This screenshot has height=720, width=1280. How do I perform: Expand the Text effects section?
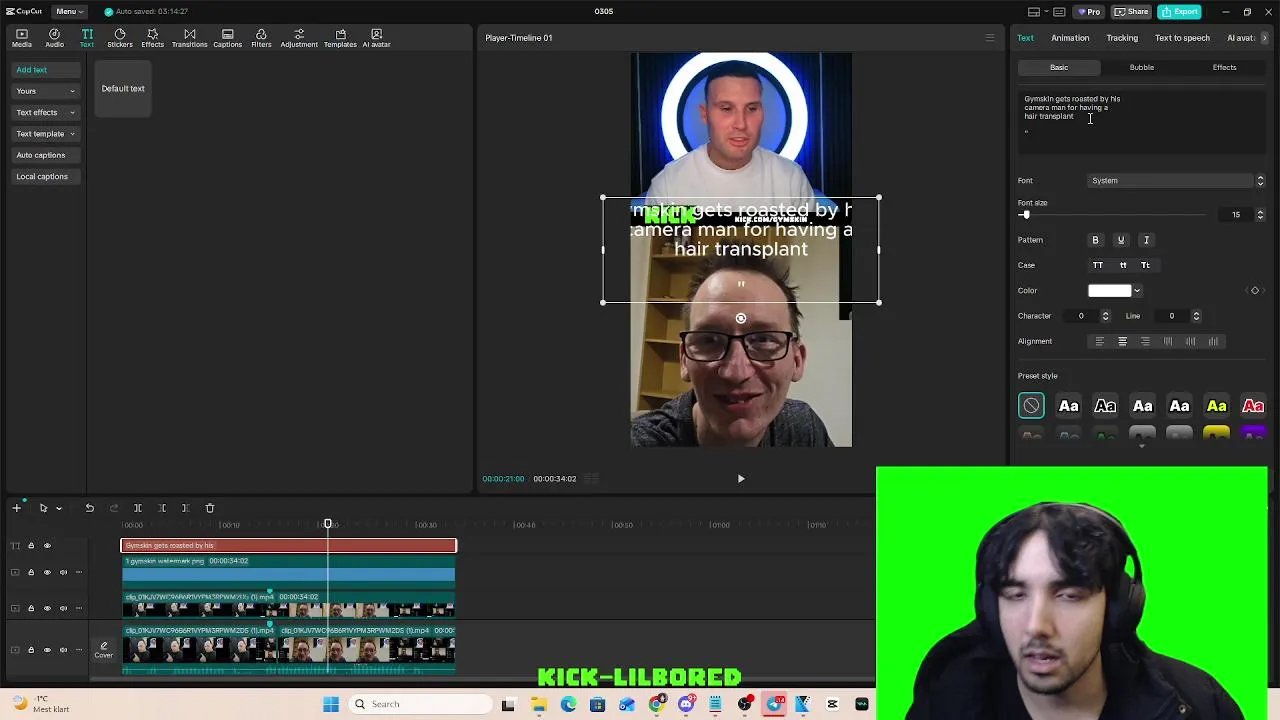tap(45, 112)
